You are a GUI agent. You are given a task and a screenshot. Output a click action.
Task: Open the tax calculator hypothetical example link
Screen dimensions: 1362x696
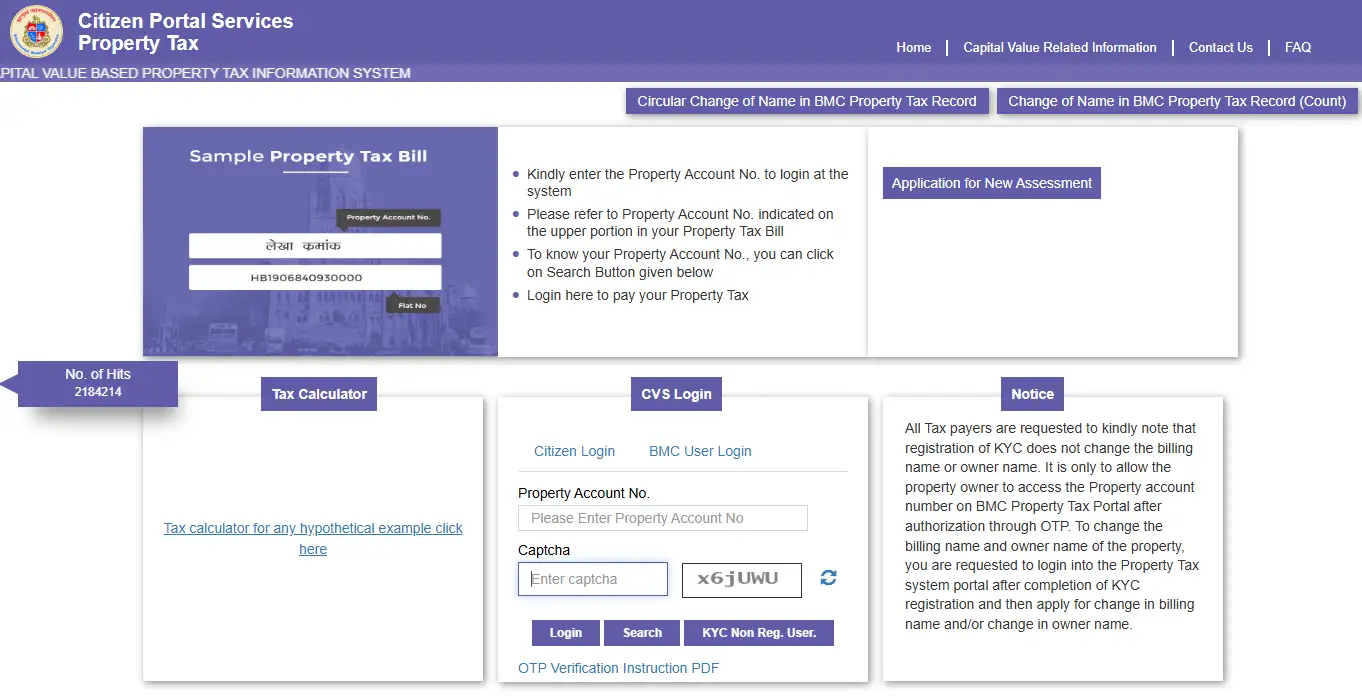pyautogui.click(x=313, y=538)
